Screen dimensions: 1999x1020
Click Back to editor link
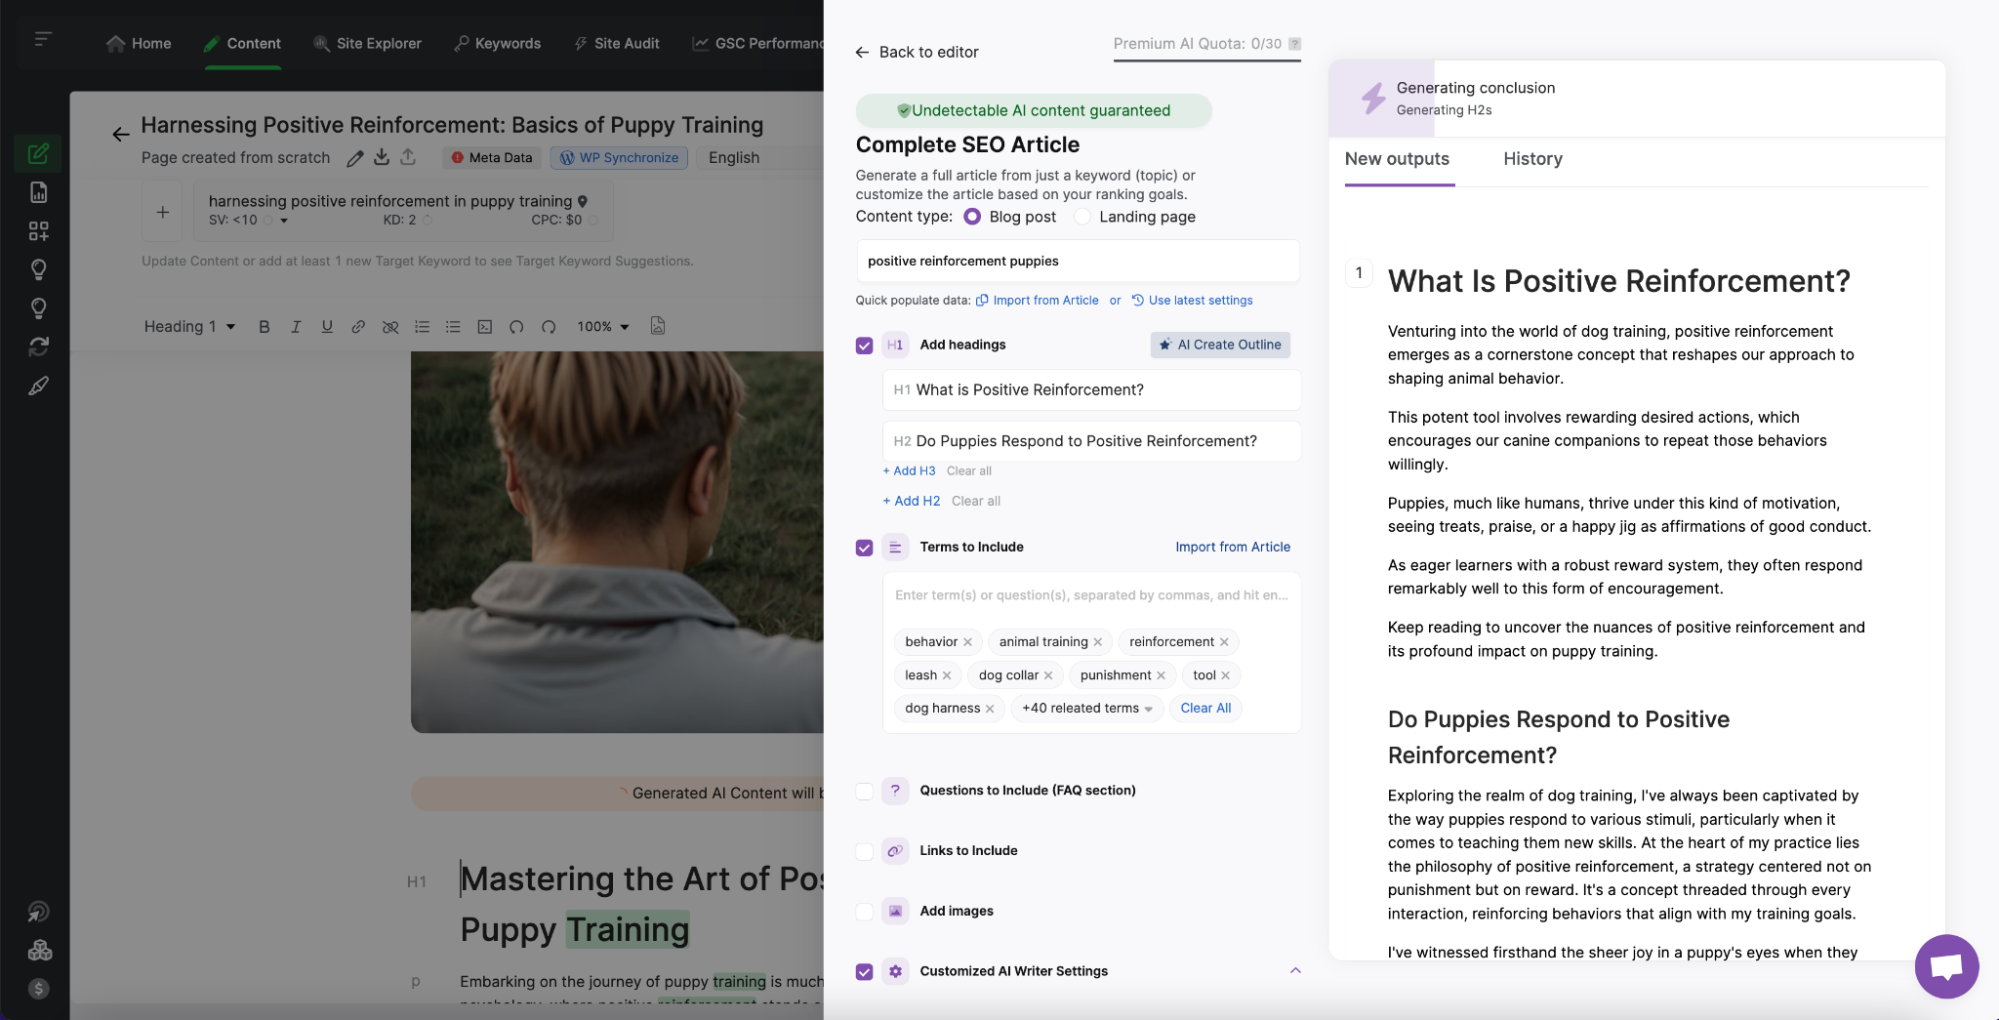click(917, 52)
